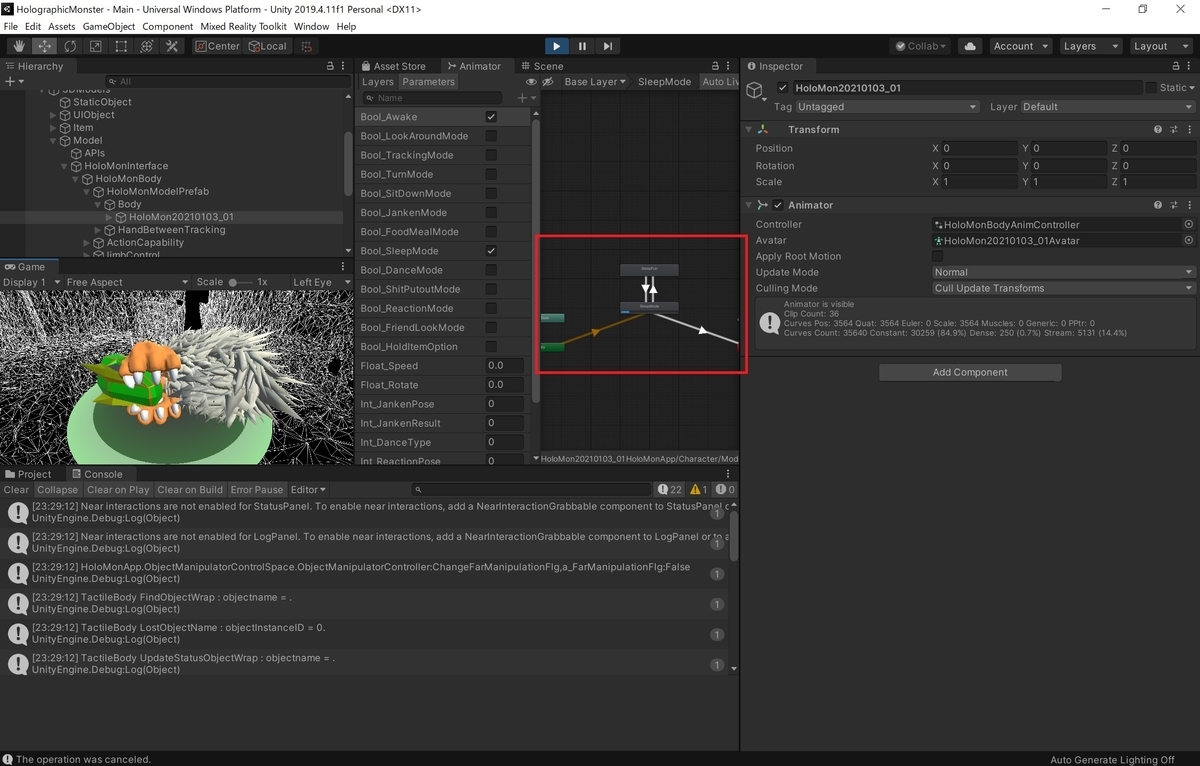Open the Culling Mode dropdown

coord(1063,288)
